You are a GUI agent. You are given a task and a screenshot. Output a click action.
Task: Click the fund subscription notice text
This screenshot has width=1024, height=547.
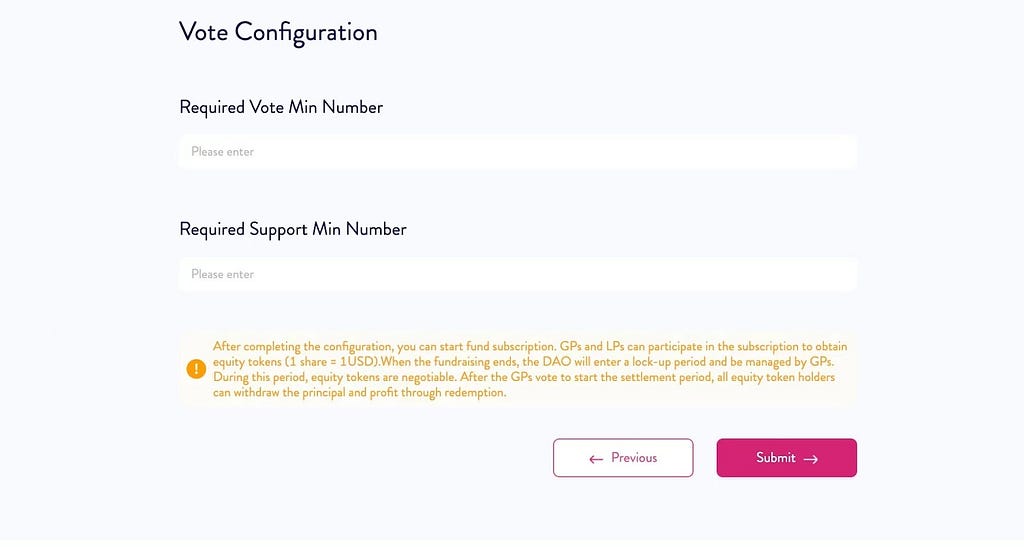coord(531,347)
